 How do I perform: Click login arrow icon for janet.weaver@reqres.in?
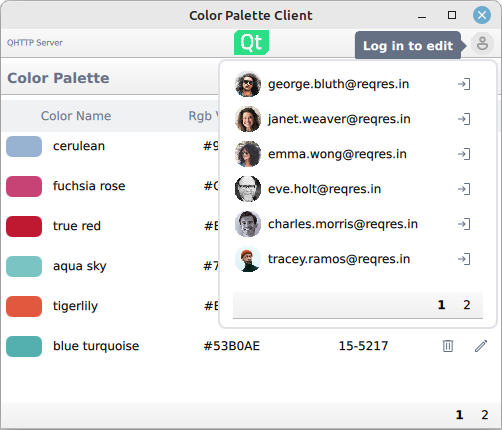coord(464,119)
